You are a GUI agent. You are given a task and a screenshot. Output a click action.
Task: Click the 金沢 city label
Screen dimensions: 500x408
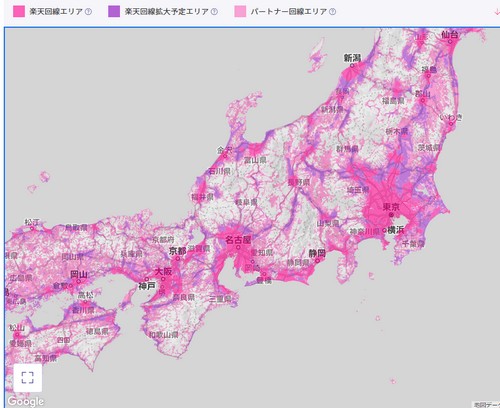point(225,150)
